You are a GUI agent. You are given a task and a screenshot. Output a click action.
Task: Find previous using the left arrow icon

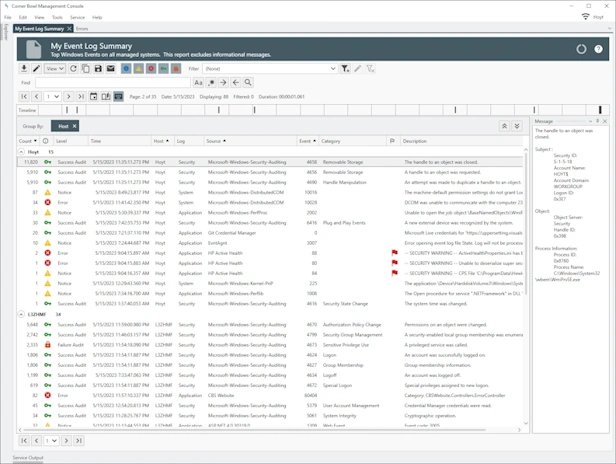[x=236, y=83]
